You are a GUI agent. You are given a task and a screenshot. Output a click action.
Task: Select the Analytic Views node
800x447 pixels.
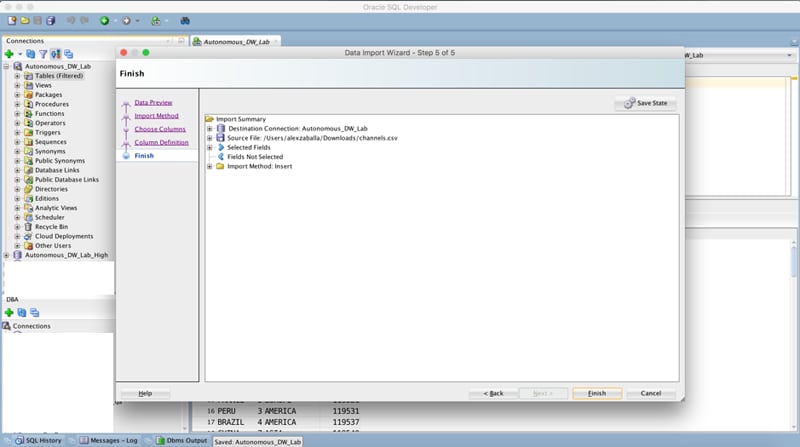tap(56, 208)
